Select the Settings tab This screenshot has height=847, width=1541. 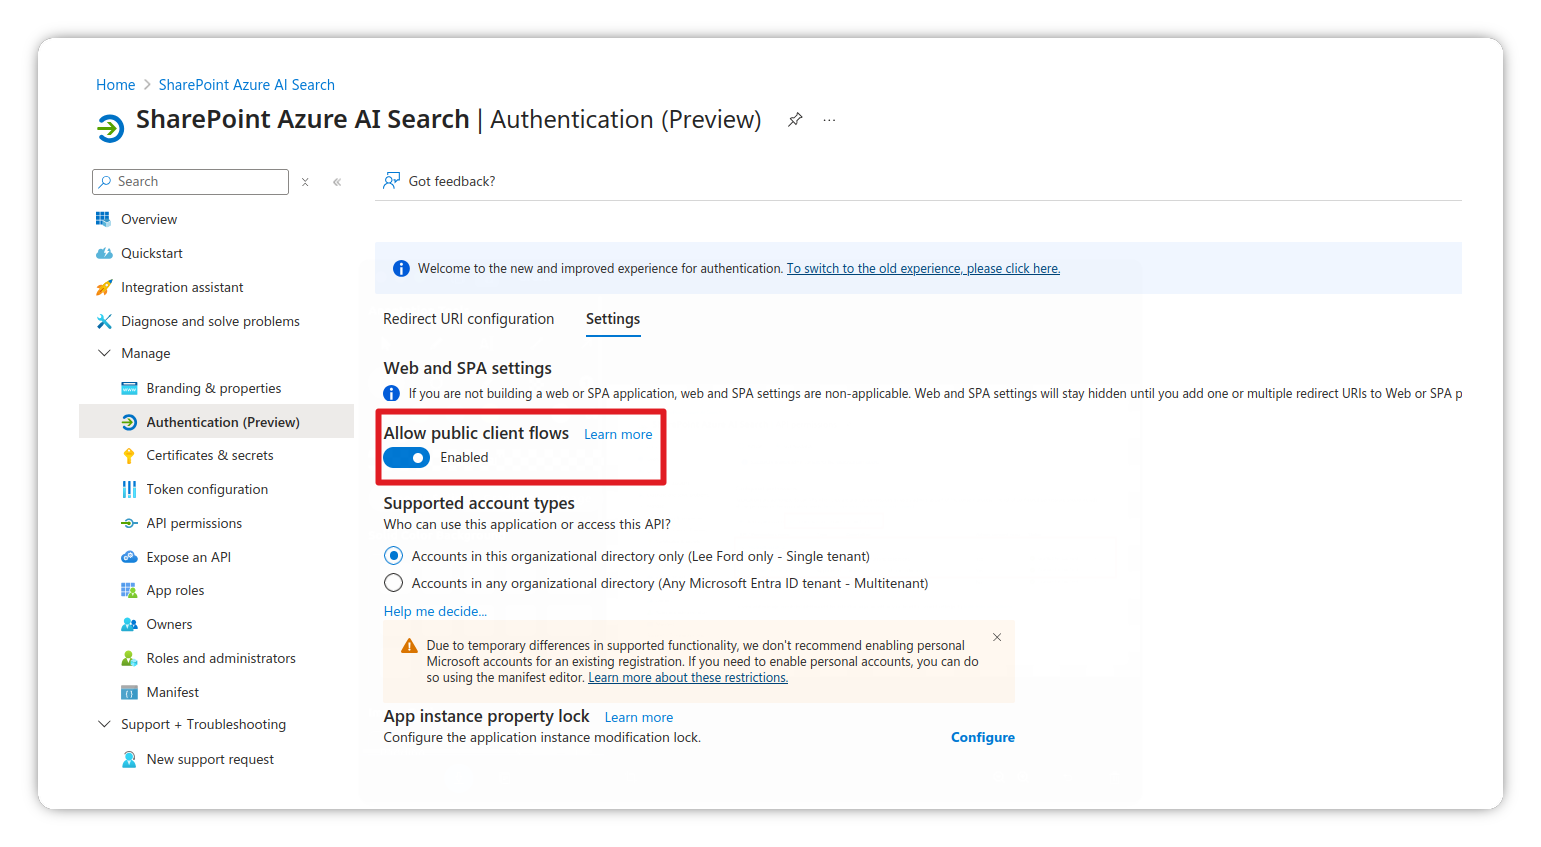(613, 319)
